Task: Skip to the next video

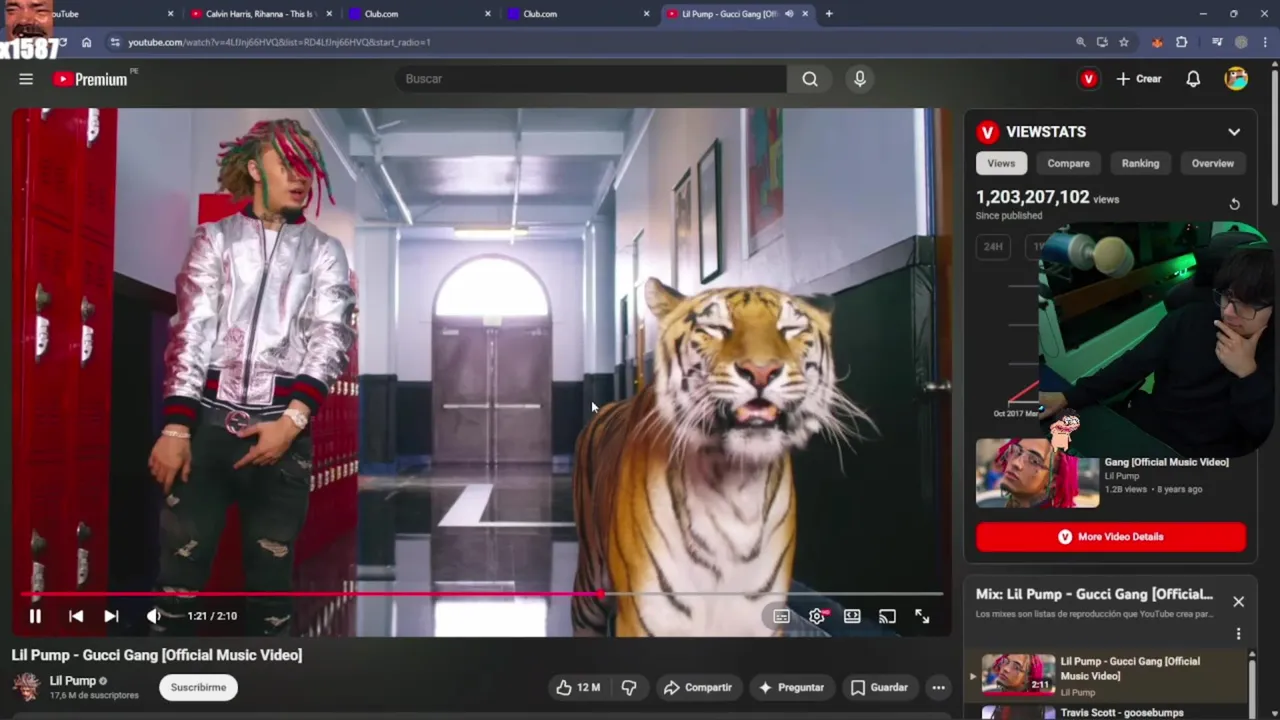Action: [111, 616]
